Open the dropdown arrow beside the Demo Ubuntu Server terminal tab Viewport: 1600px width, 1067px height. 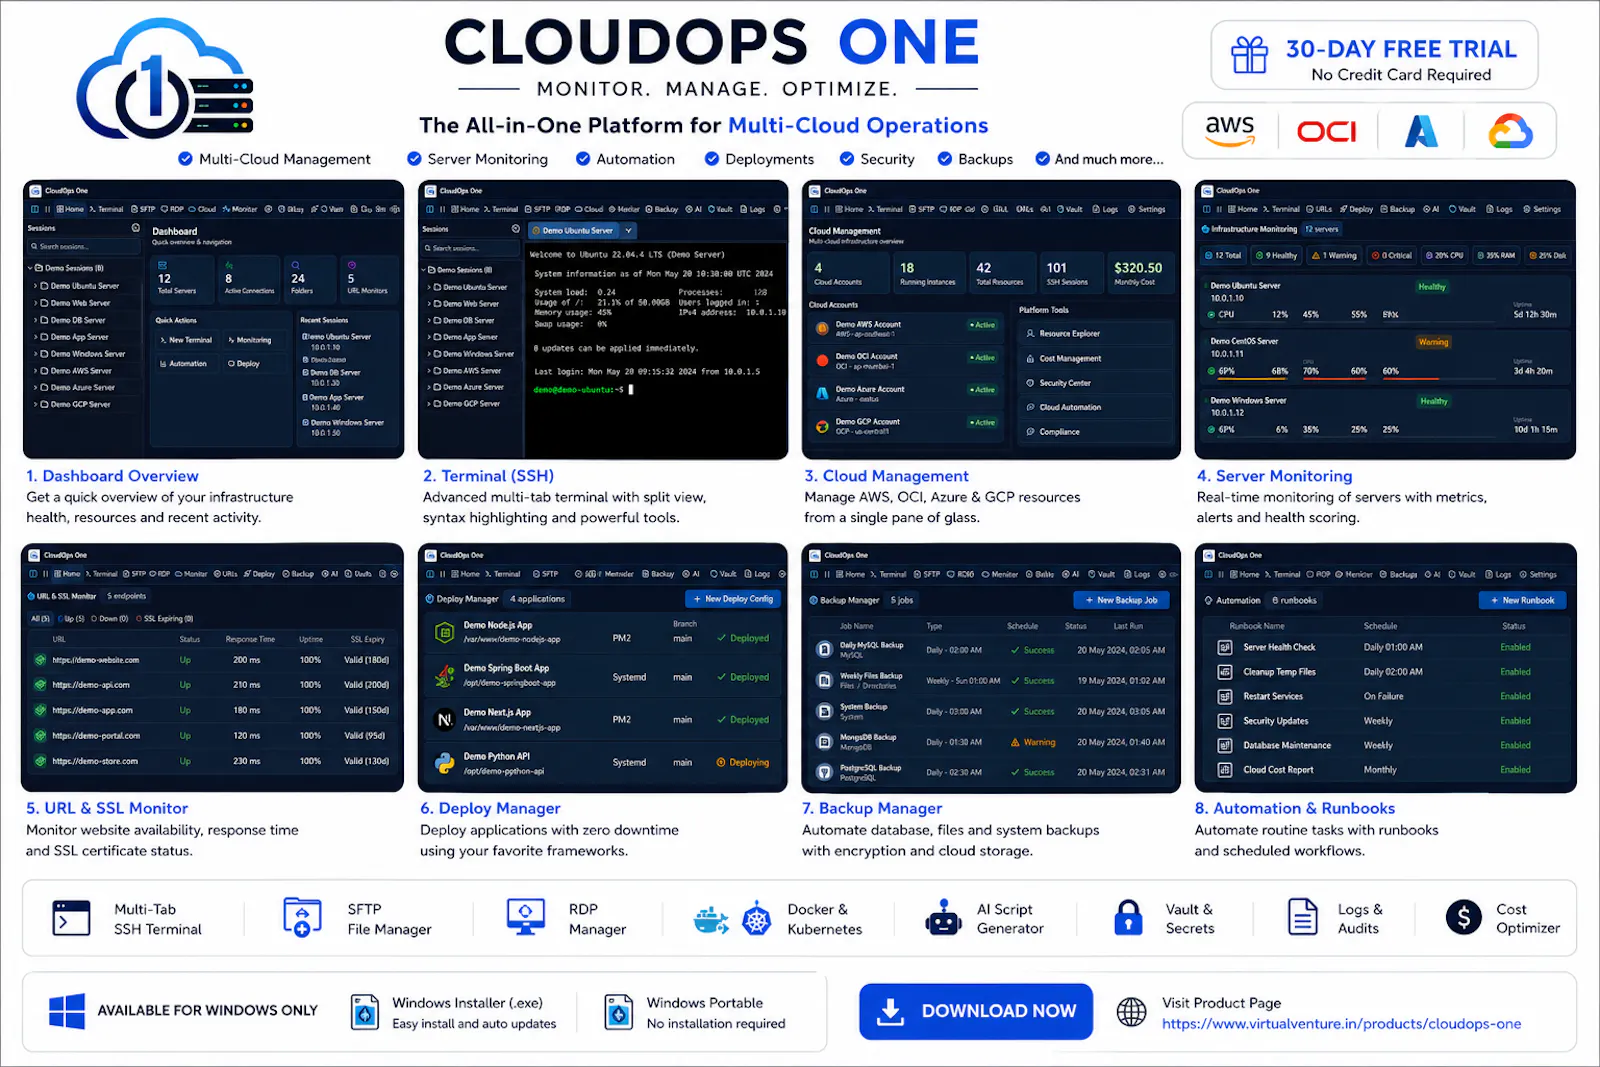pyautogui.click(x=629, y=231)
